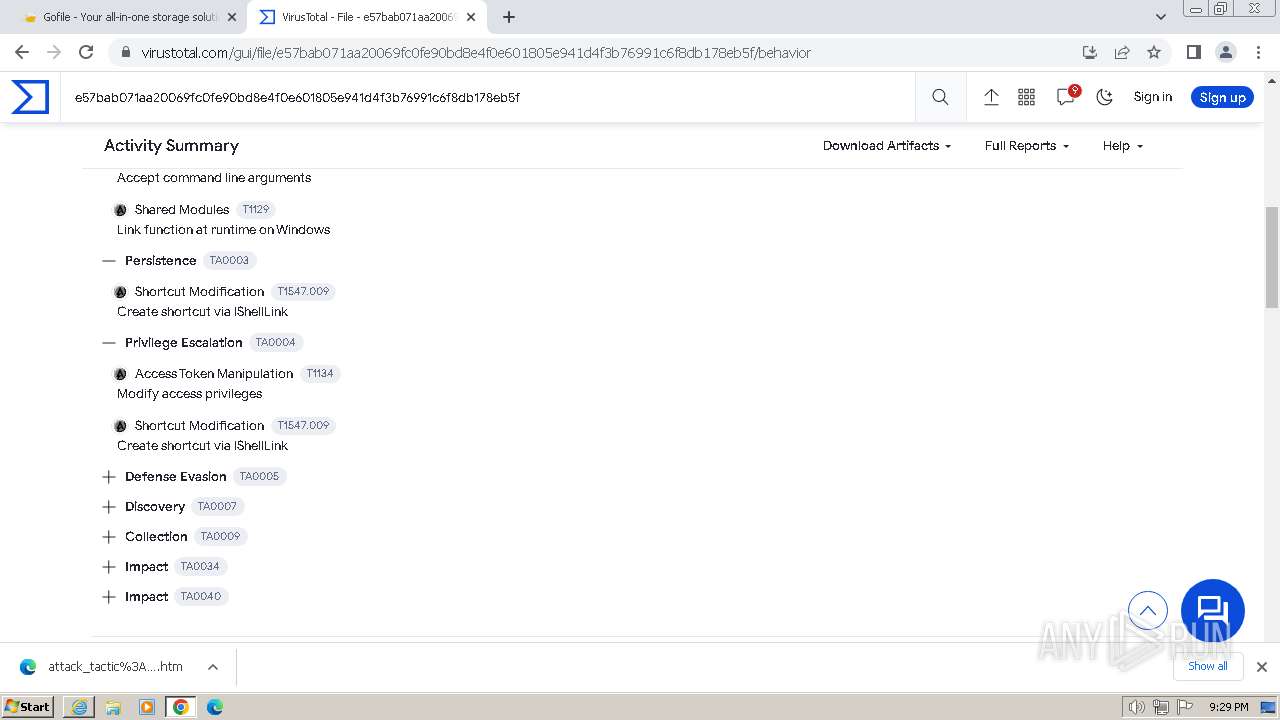Expand the Impact TA0040 section
Screen dimensions: 1280x720
(x=109, y=597)
